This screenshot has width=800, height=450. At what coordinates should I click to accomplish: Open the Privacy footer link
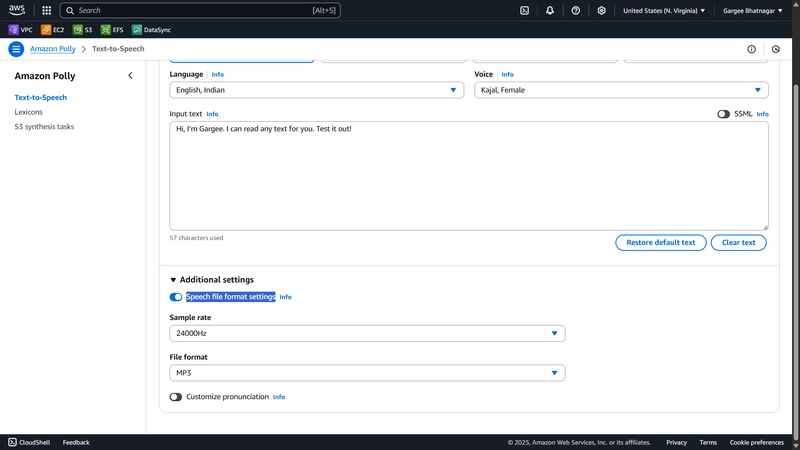[676, 442]
